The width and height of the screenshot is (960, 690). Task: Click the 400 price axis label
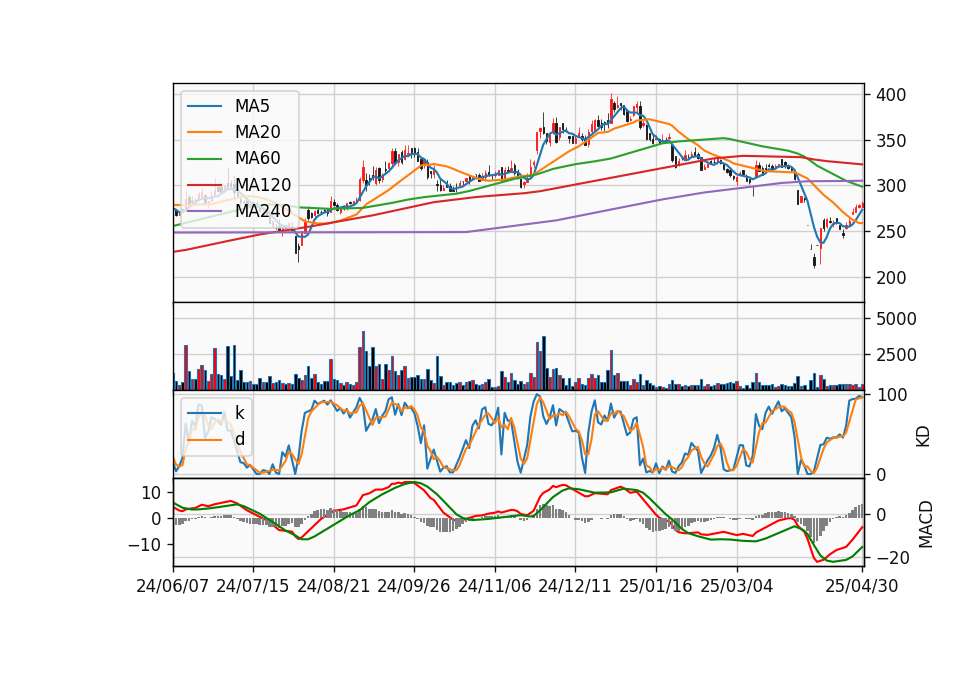[891, 95]
